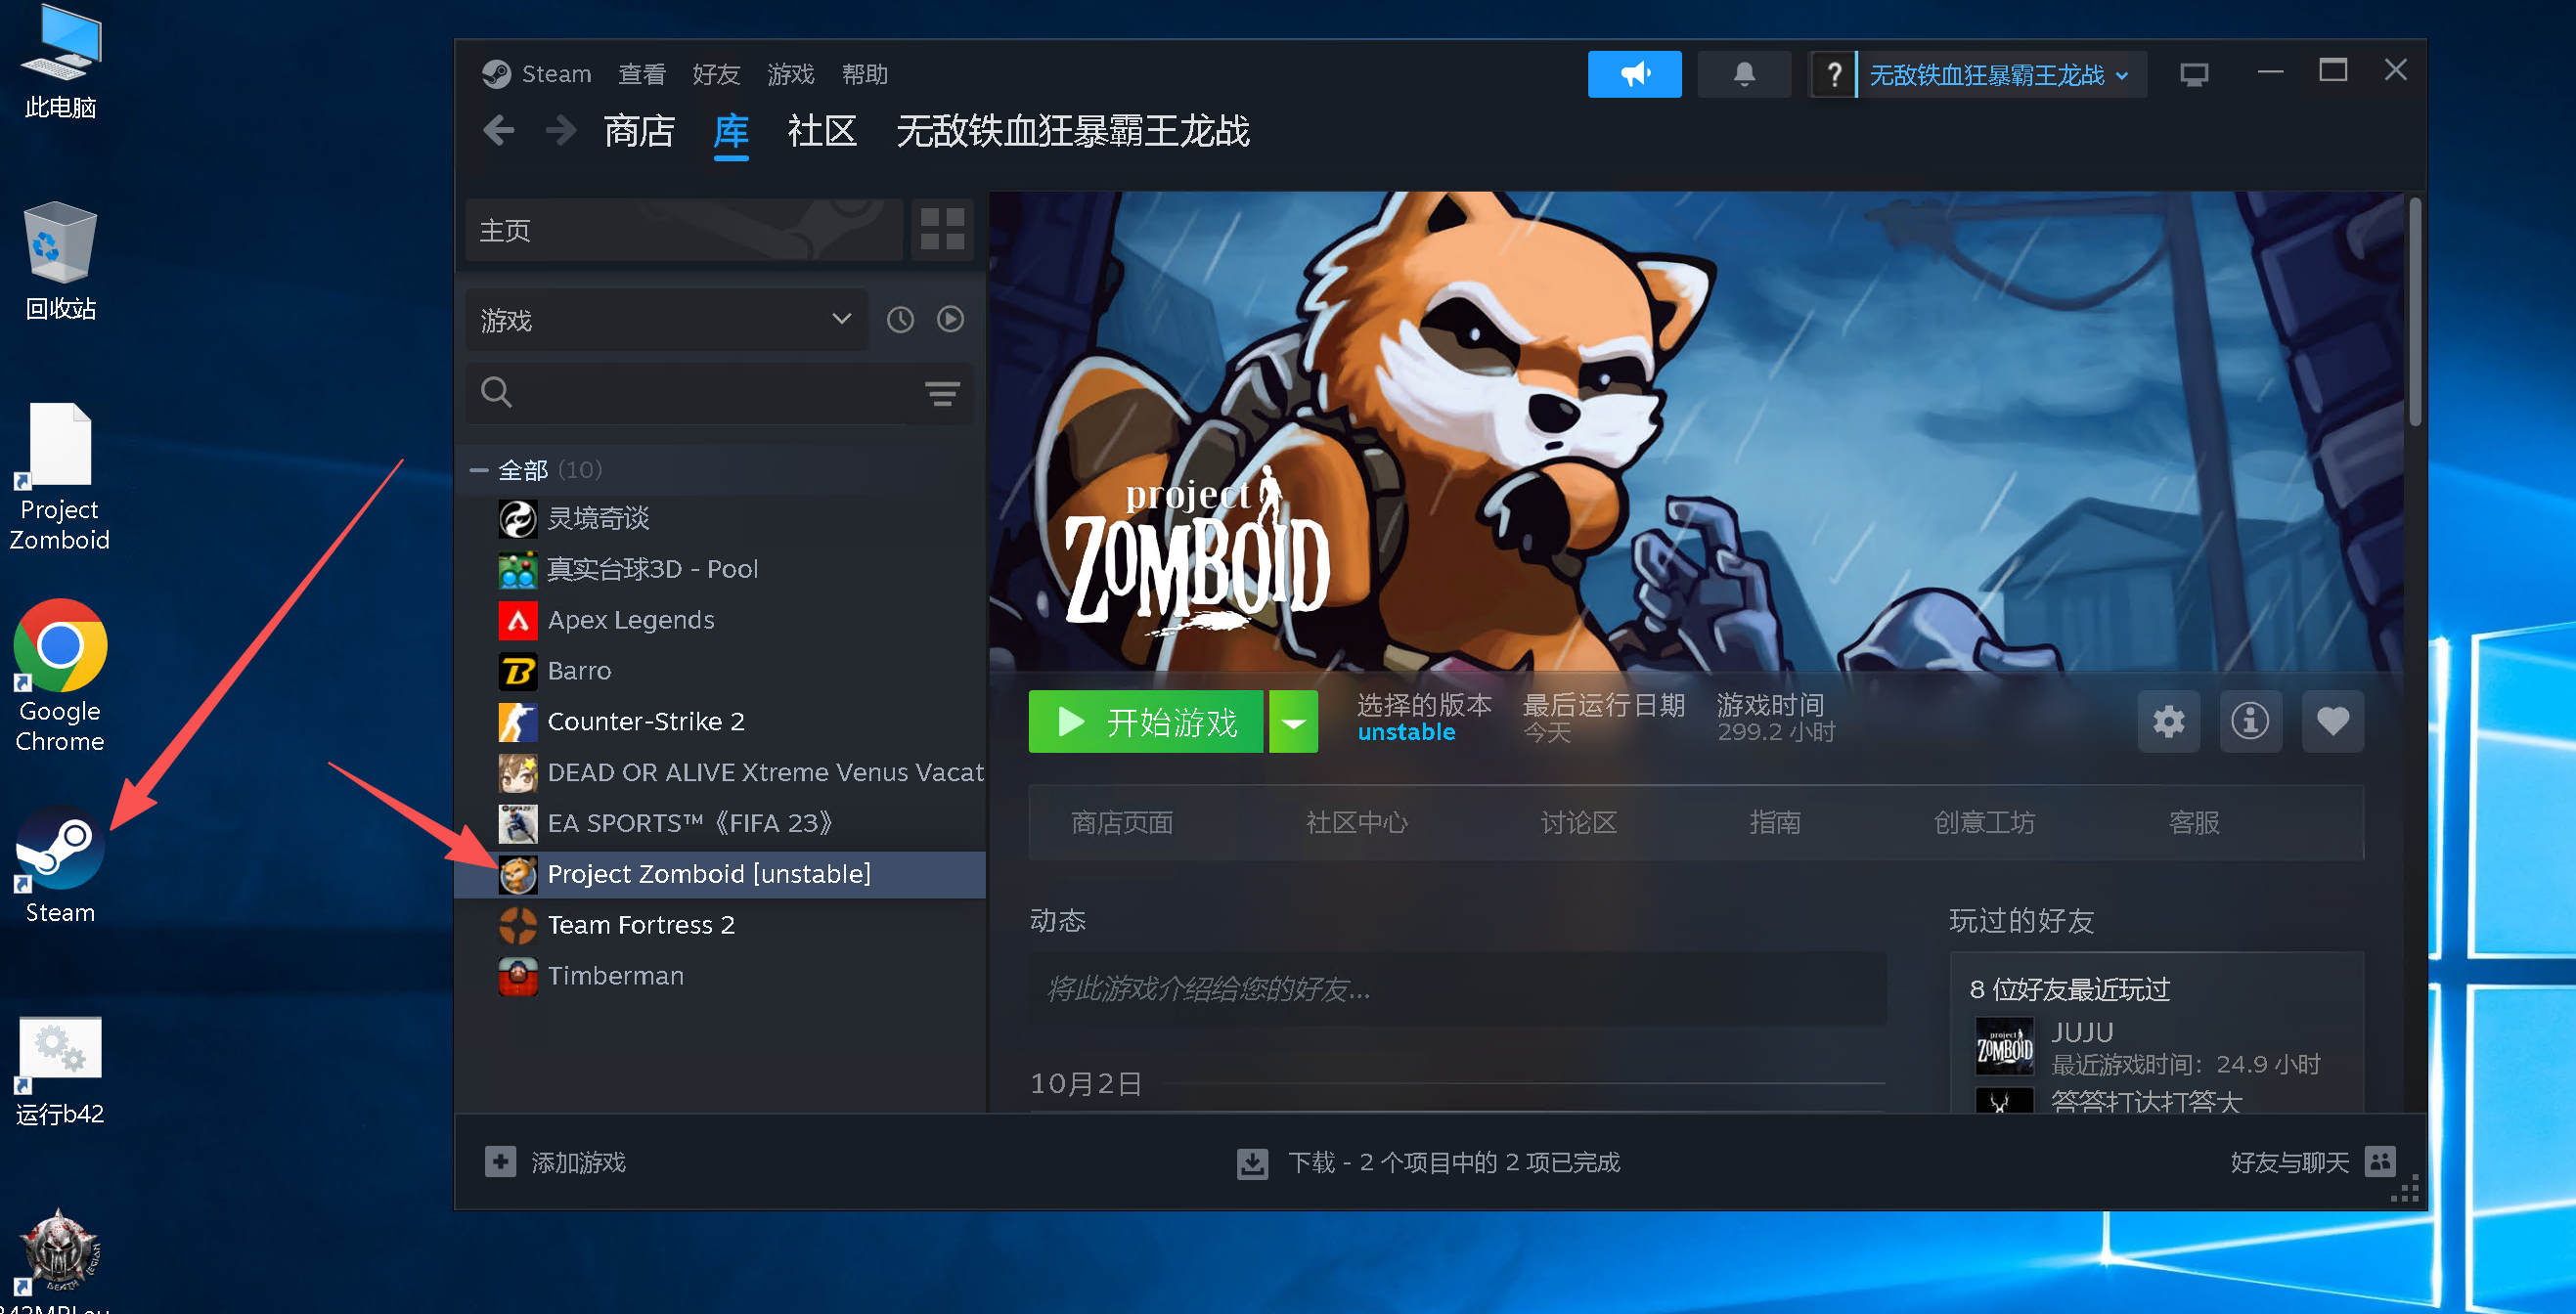Collapse the 全部 games category
This screenshot has width=2576, height=1314.
coord(479,470)
